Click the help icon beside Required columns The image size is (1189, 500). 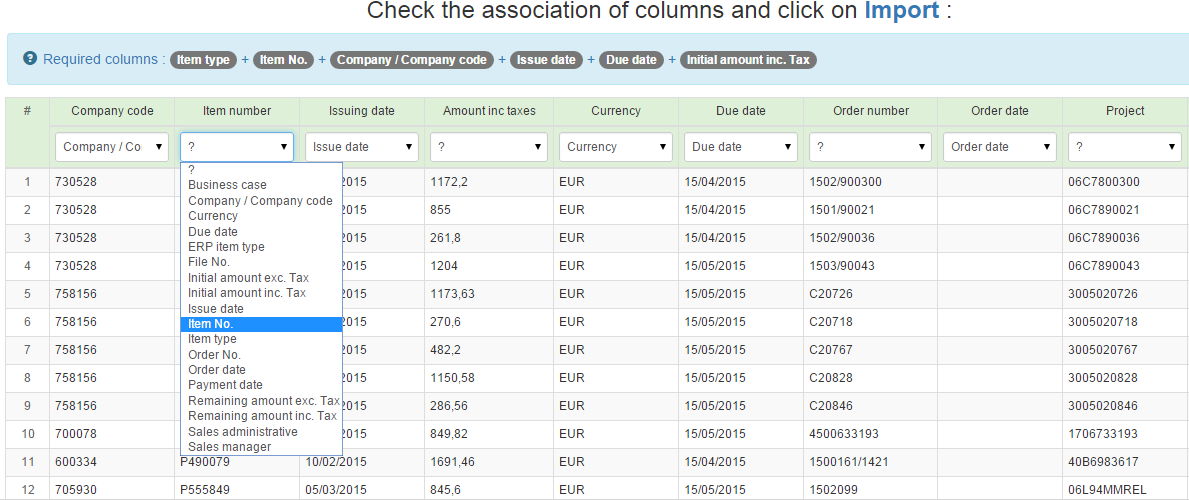(30, 59)
